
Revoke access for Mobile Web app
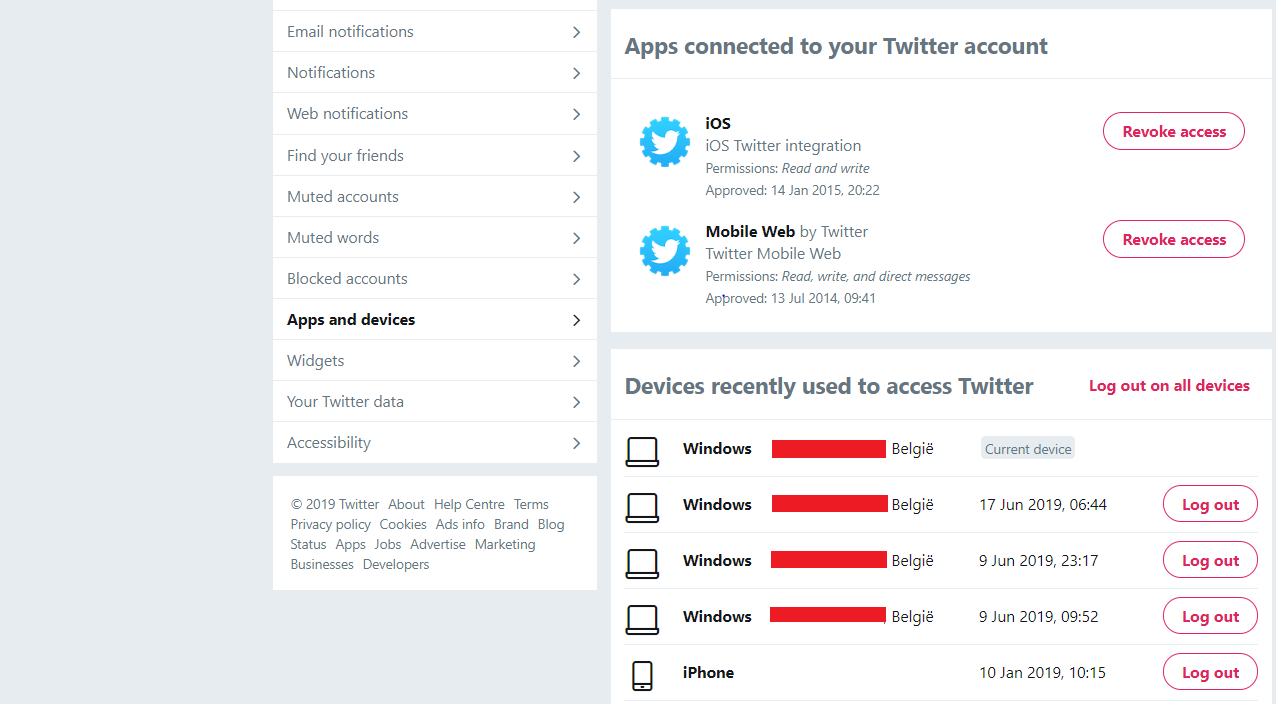[x=1174, y=239]
